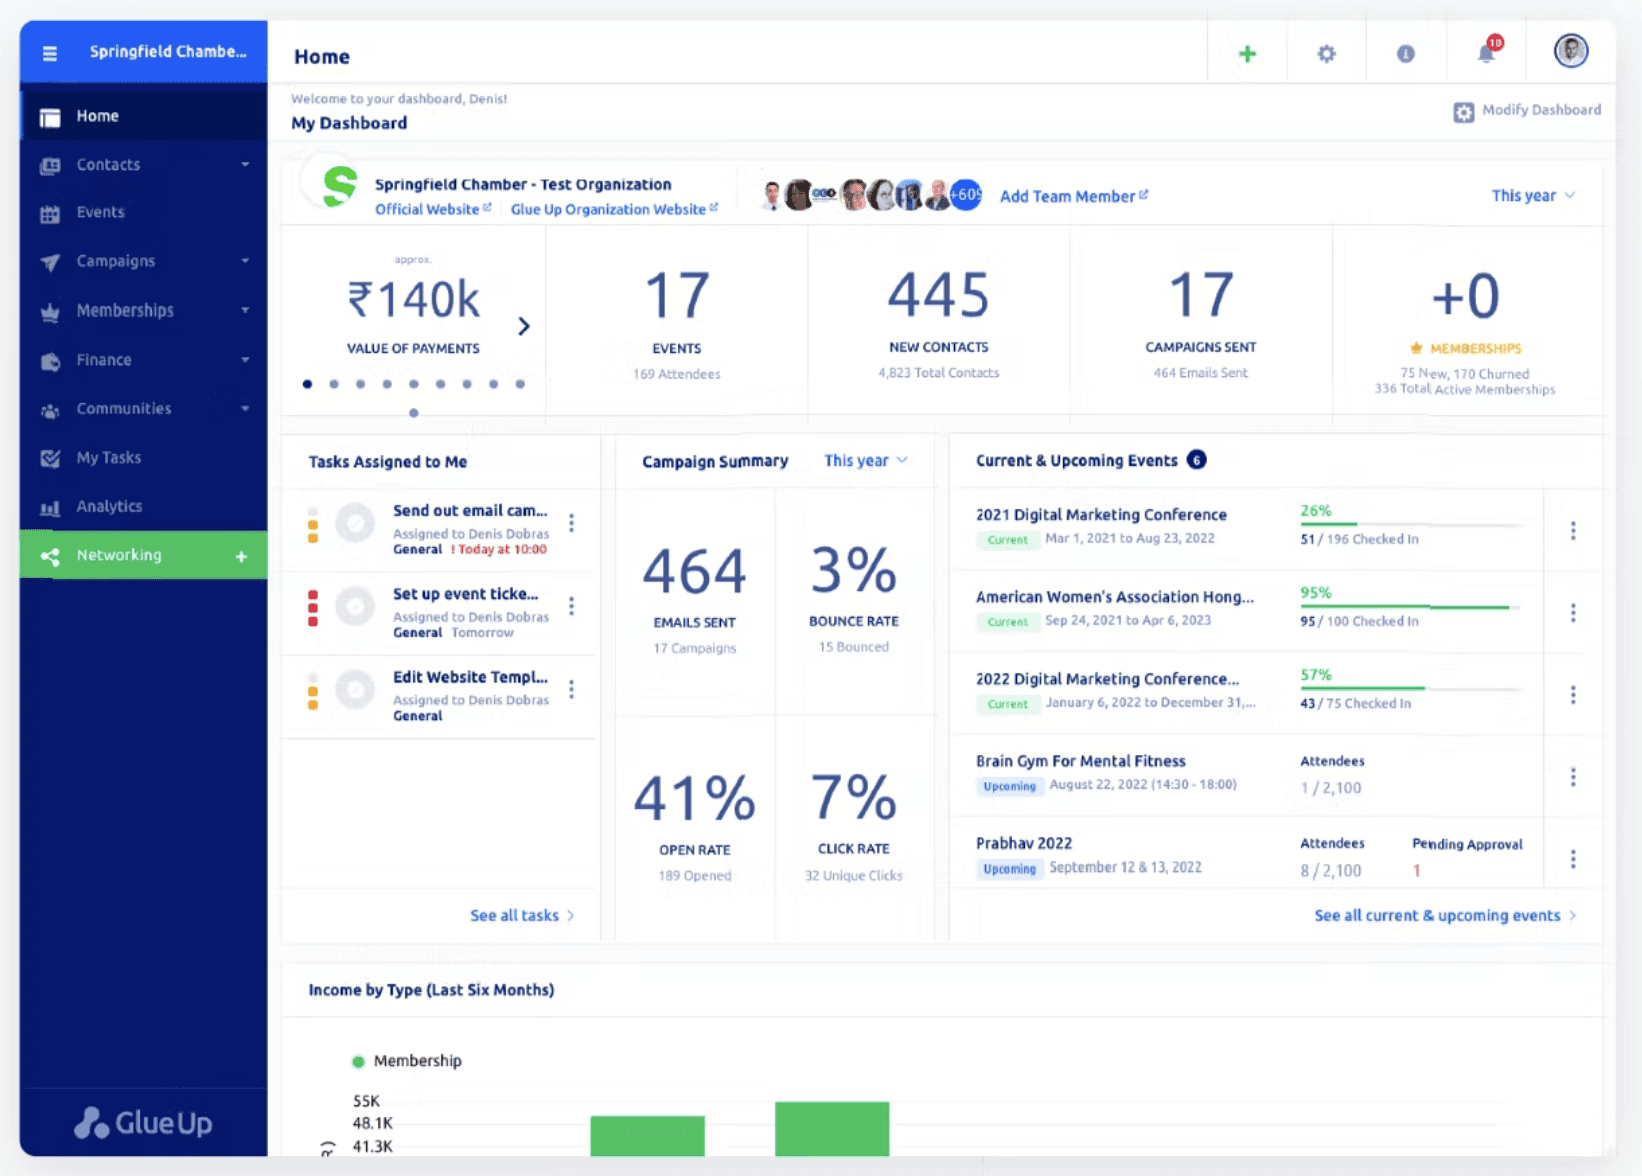Image resolution: width=1642 pixels, height=1176 pixels.
Task: Click the green plus add icon in the header
Action: pos(1247,54)
